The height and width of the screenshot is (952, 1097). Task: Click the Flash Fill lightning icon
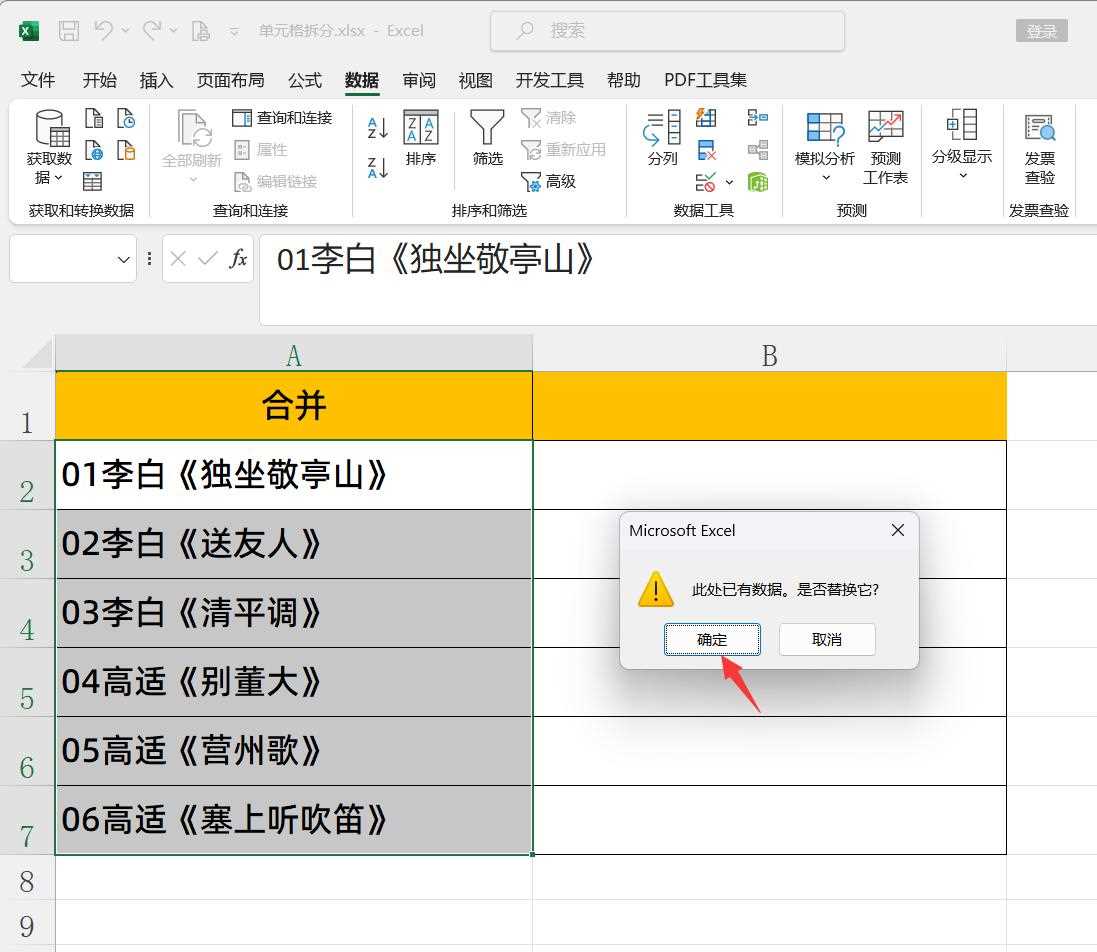pos(706,118)
